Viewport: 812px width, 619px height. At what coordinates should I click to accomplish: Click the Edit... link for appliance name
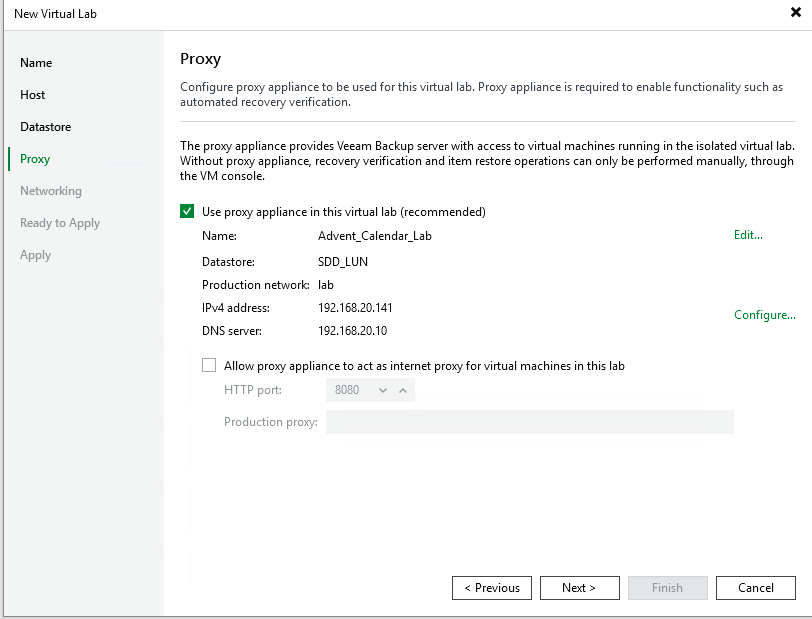pos(748,235)
